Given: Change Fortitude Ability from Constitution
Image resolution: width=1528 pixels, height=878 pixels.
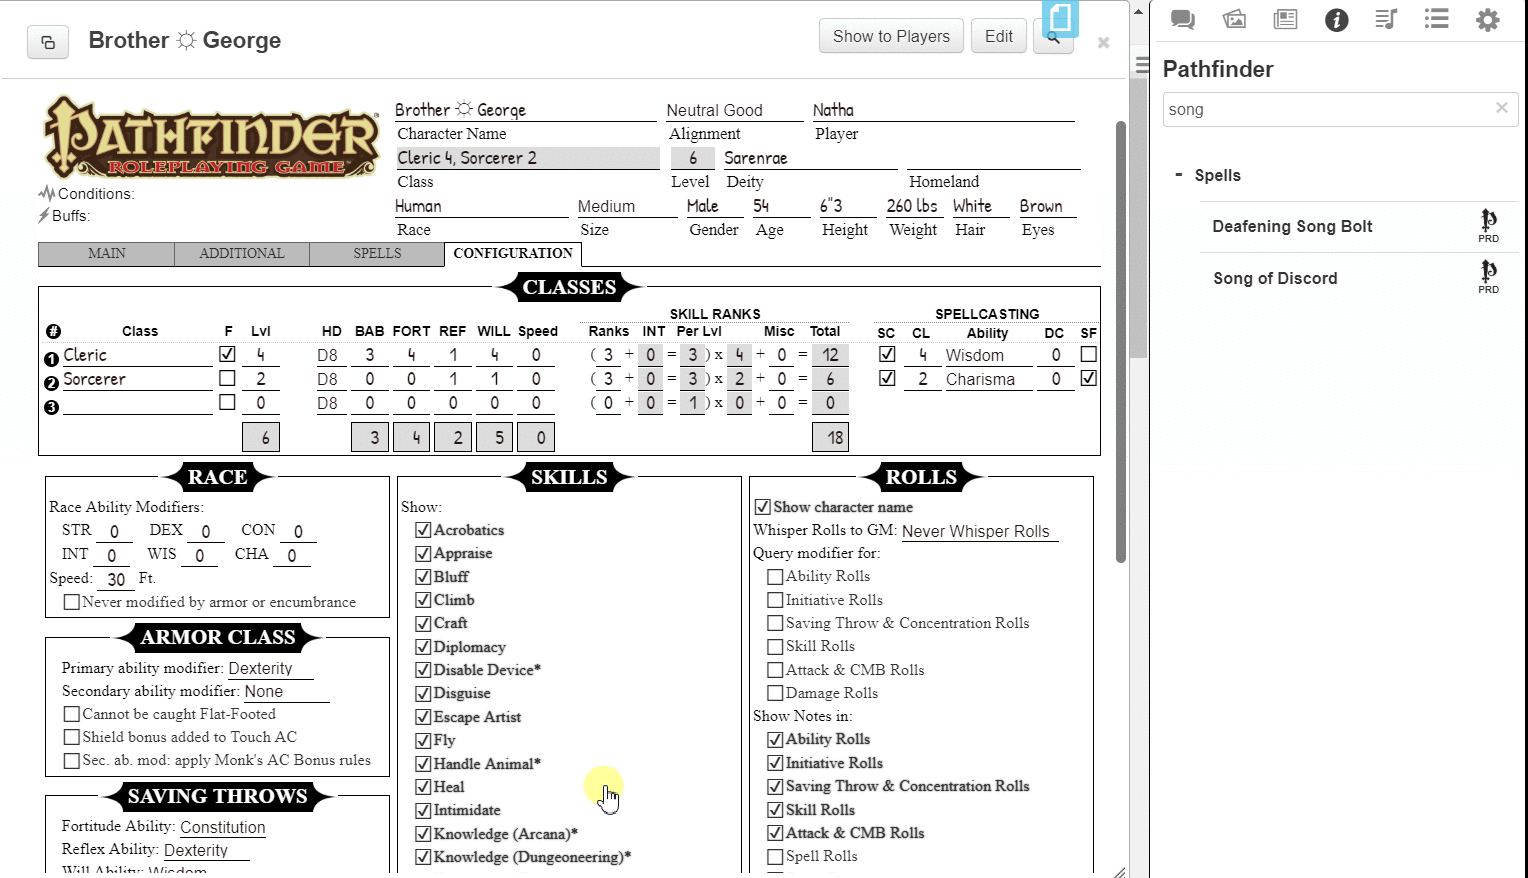Looking at the screenshot, I should pos(222,827).
